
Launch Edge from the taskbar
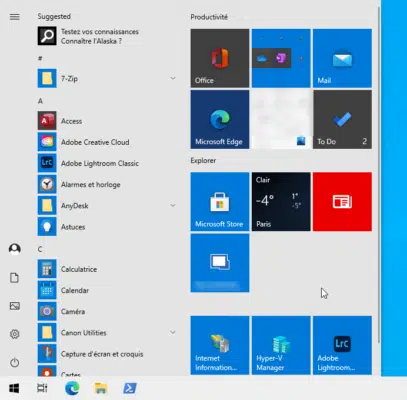click(x=72, y=388)
